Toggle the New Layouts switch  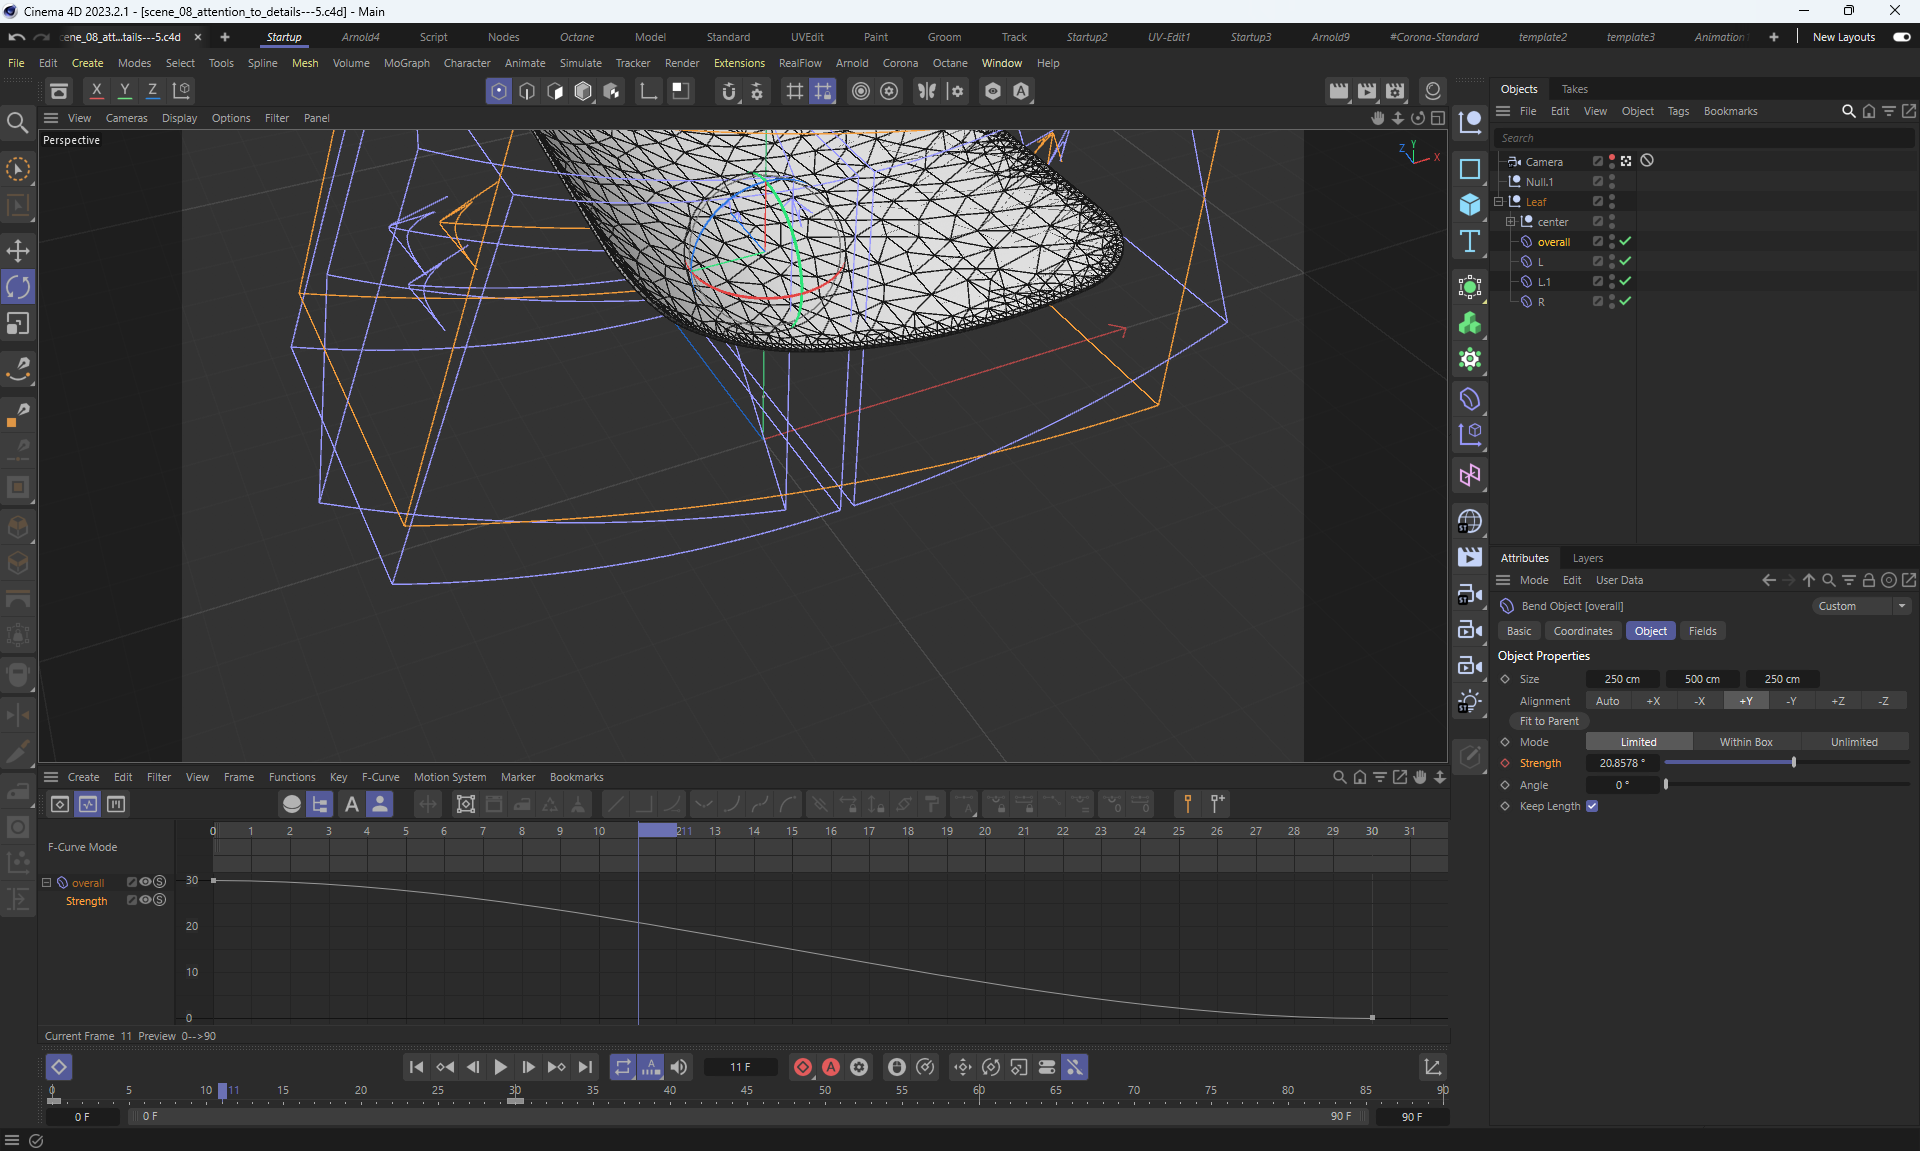[1901, 37]
